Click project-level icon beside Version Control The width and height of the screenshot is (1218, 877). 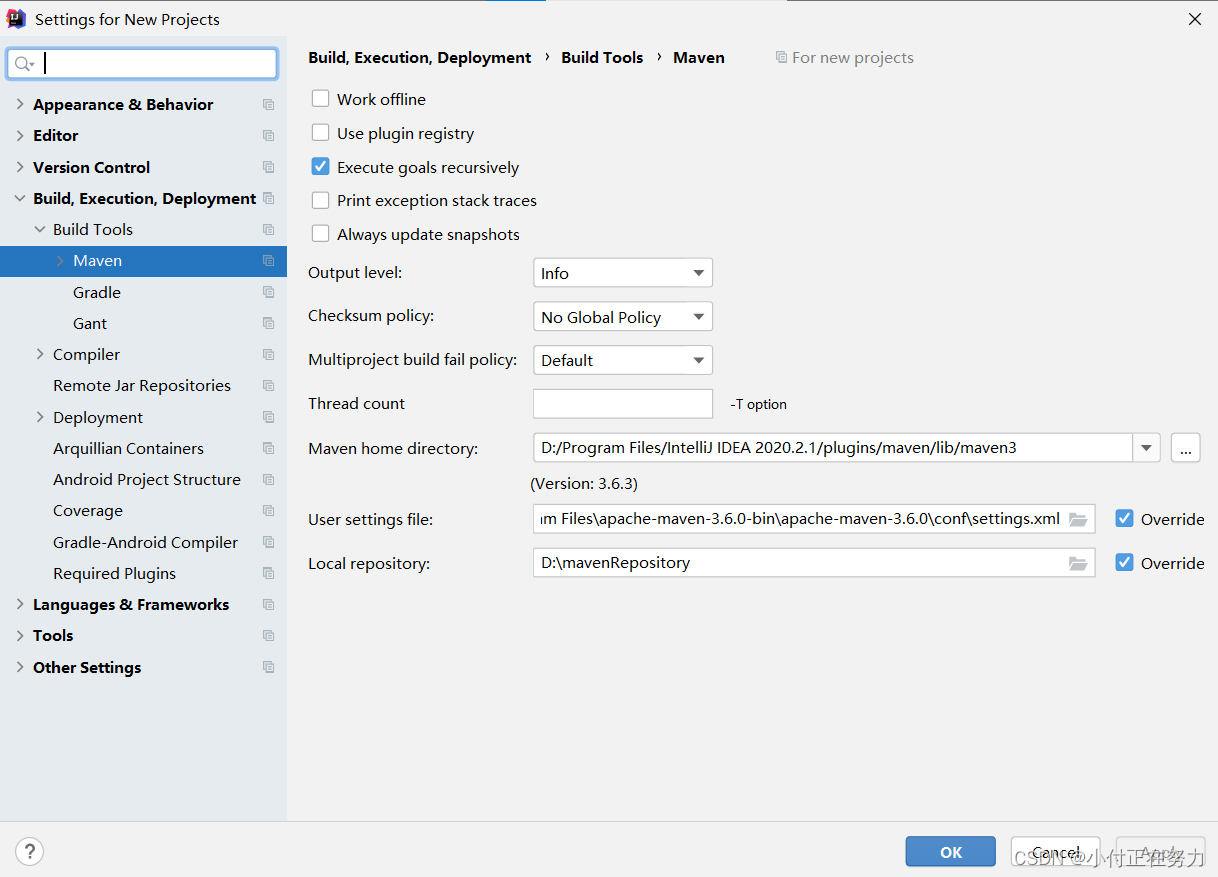pyautogui.click(x=268, y=167)
